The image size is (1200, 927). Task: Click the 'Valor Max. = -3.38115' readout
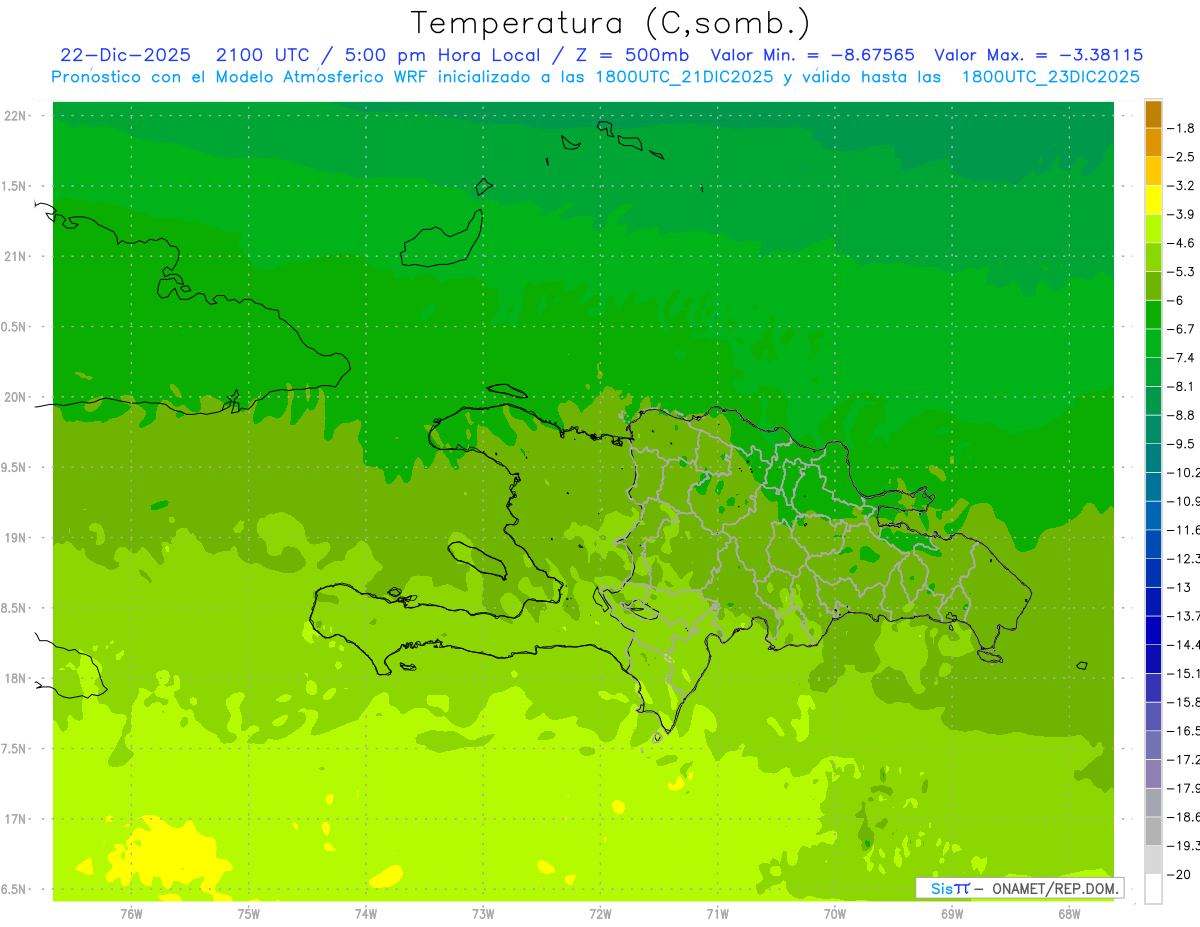coord(1039,55)
